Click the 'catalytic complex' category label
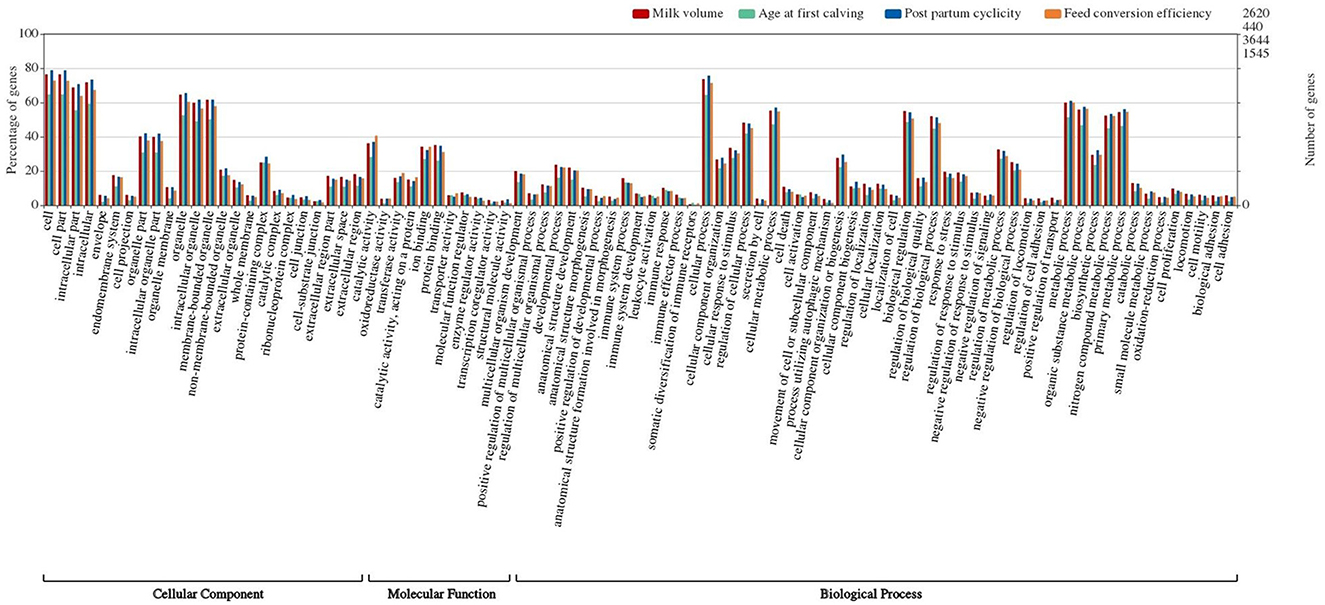The height and width of the screenshot is (605, 1325). pyautogui.click(x=271, y=259)
